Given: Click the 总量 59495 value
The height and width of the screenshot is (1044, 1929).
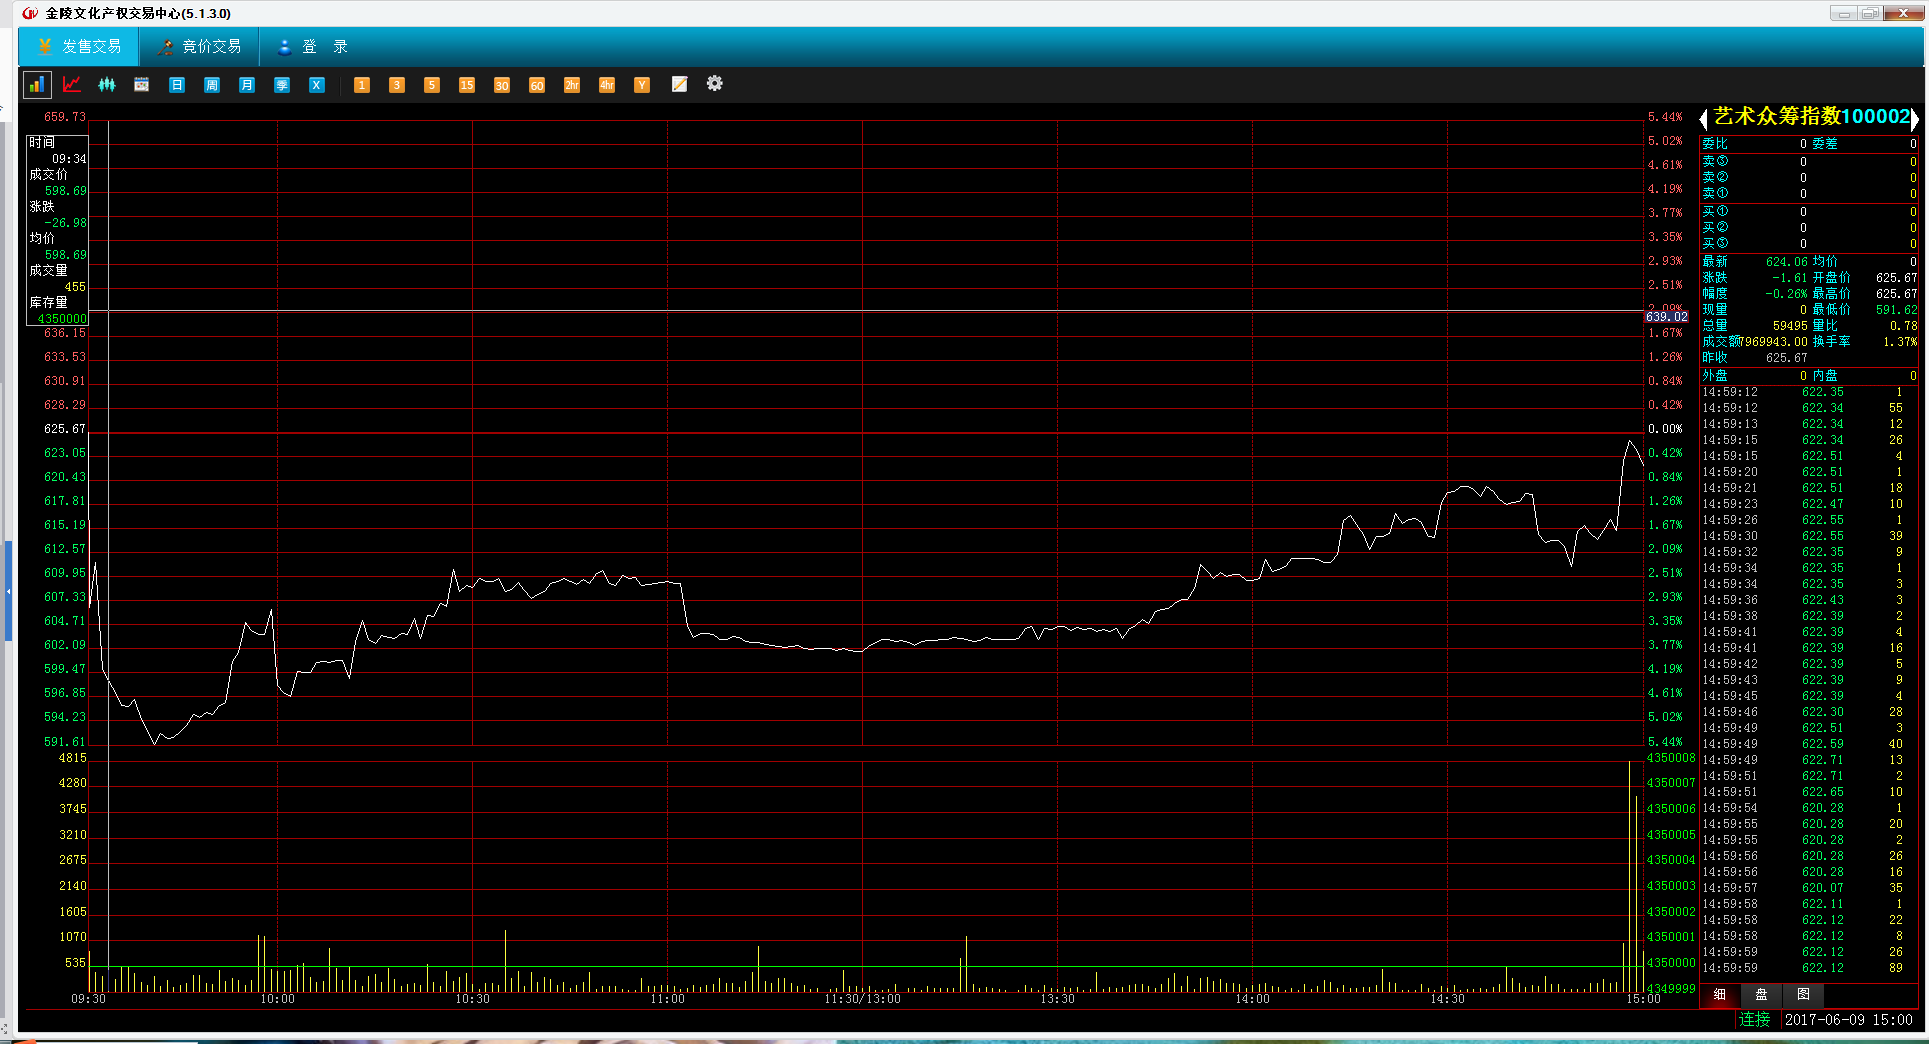Looking at the screenshot, I should (1790, 326).
